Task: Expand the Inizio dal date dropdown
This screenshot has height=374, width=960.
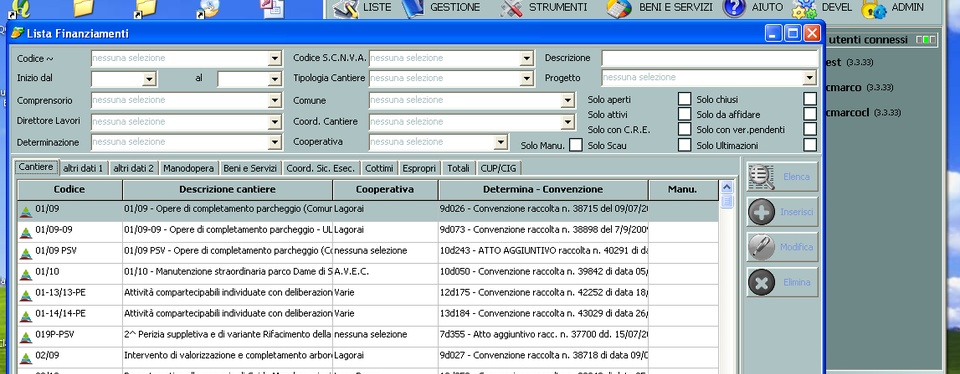Action: (149, 79)
